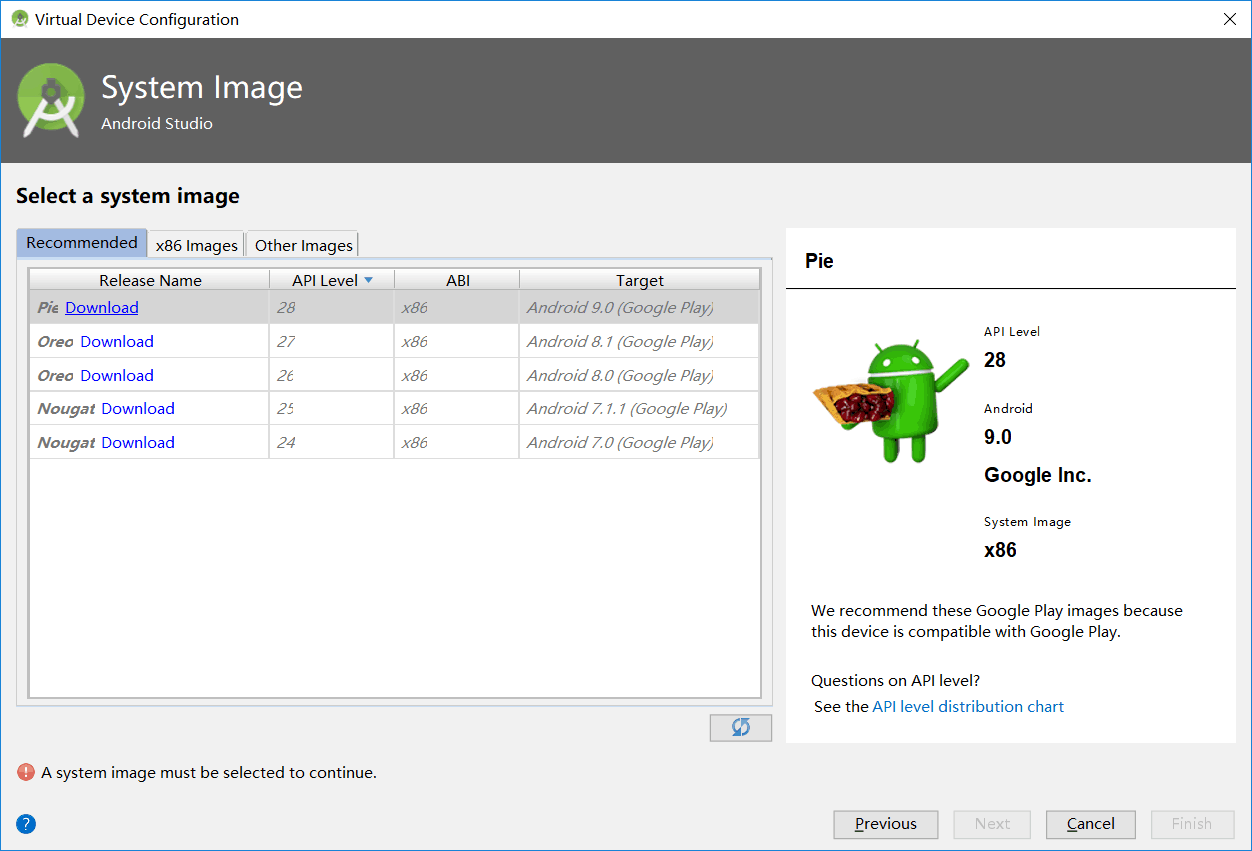Download the Oreo API 26 image
The width and height of the screenshot is (1252, 851).
tap(117, 375)
